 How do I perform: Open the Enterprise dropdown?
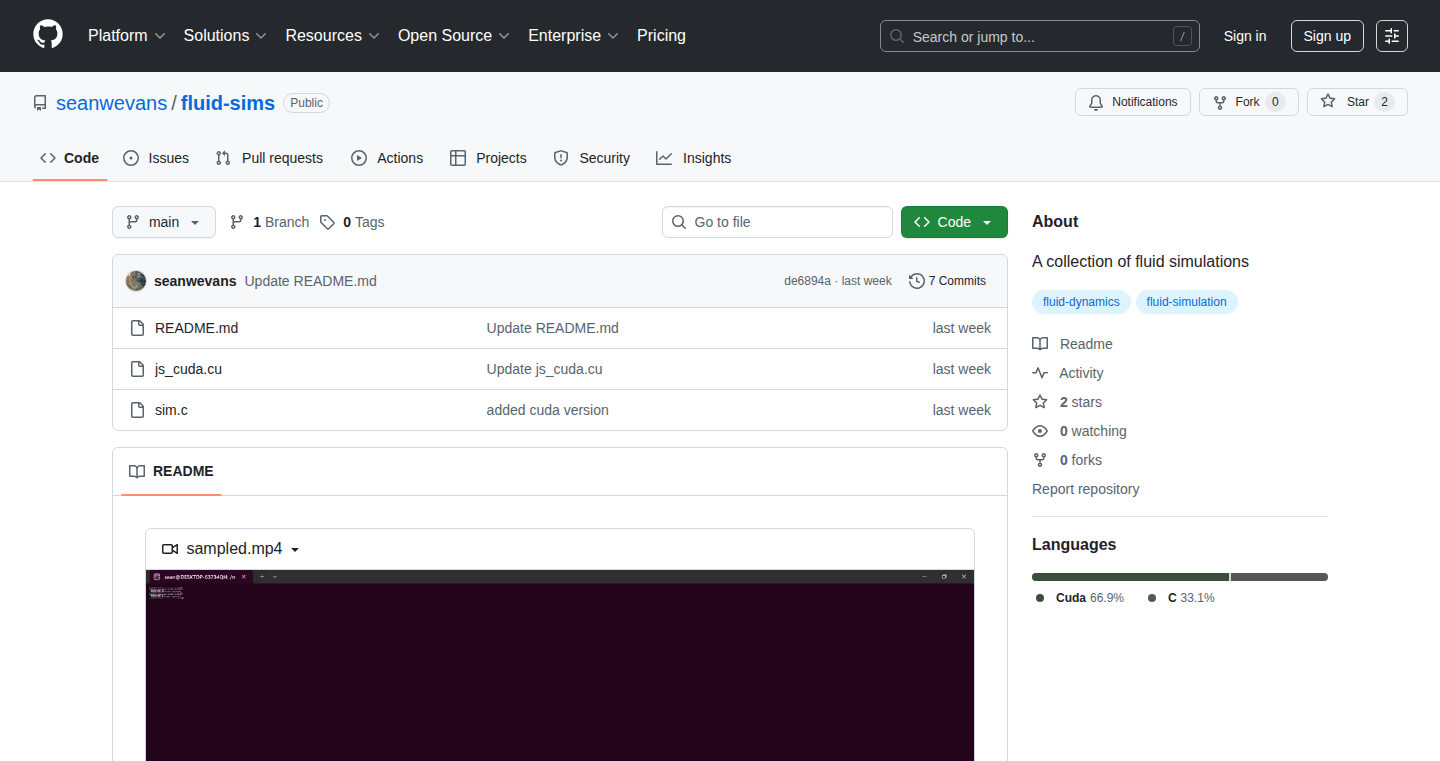point(574,36)
